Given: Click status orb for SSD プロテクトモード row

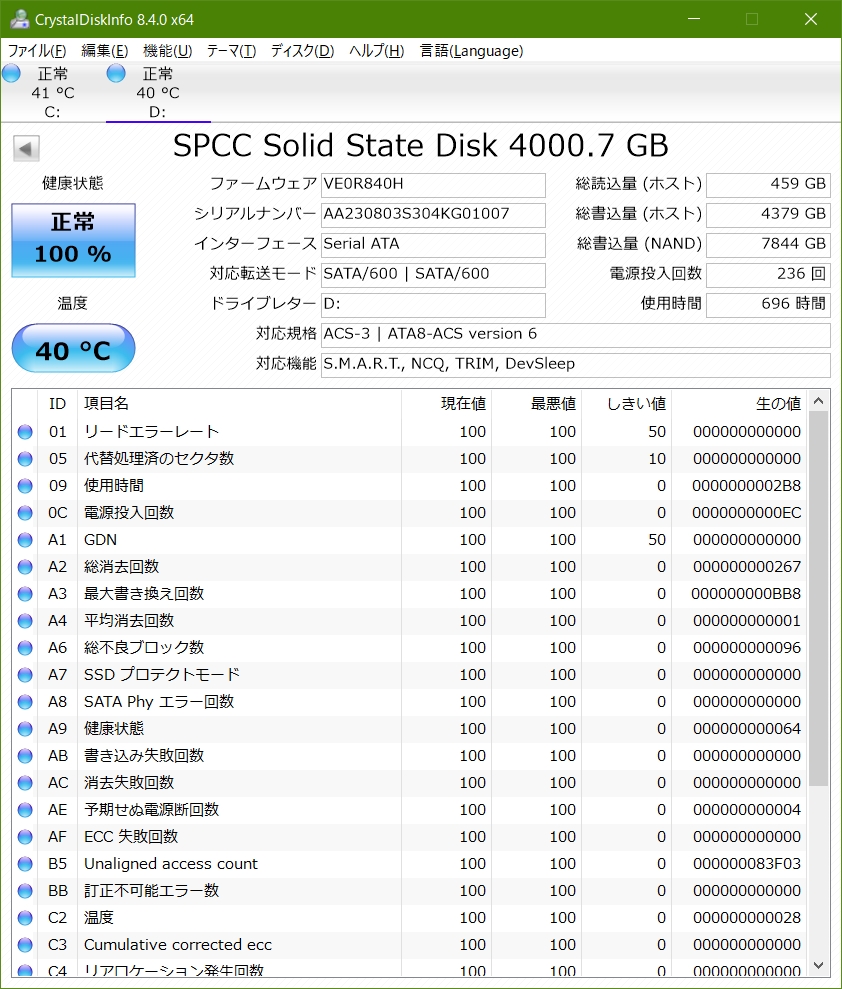Looking at the screenshot, I should pyautogui.click(x=25, y=675).
